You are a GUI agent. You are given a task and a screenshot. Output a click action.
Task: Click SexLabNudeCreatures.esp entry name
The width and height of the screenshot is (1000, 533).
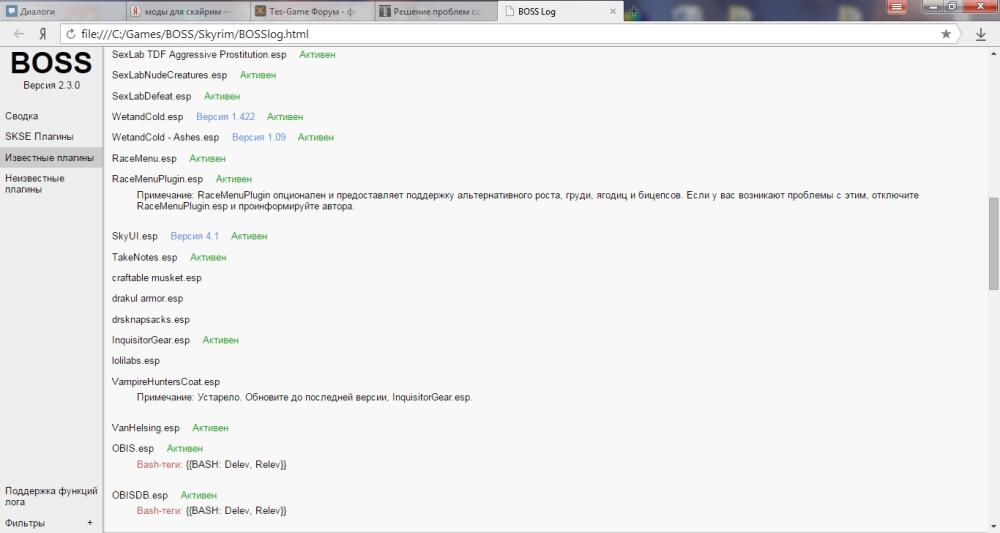coord(170,75)
